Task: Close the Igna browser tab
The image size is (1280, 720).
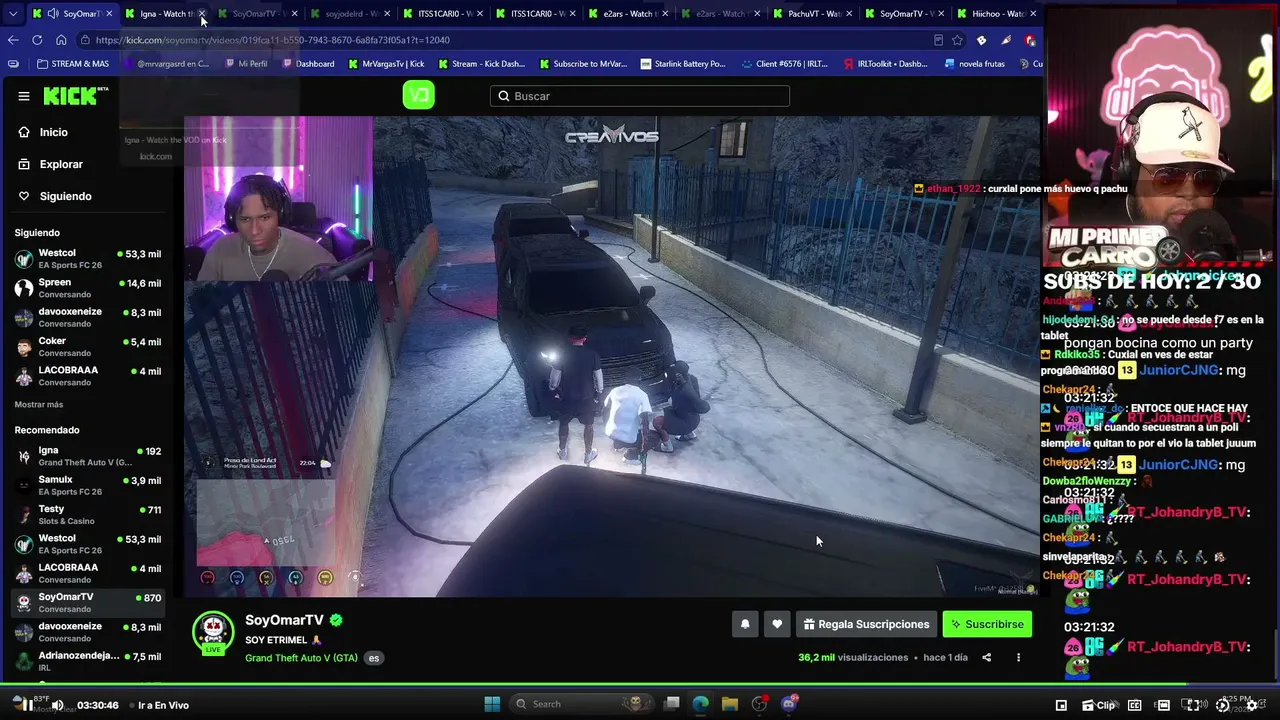Action: click(x=202, y=14)
